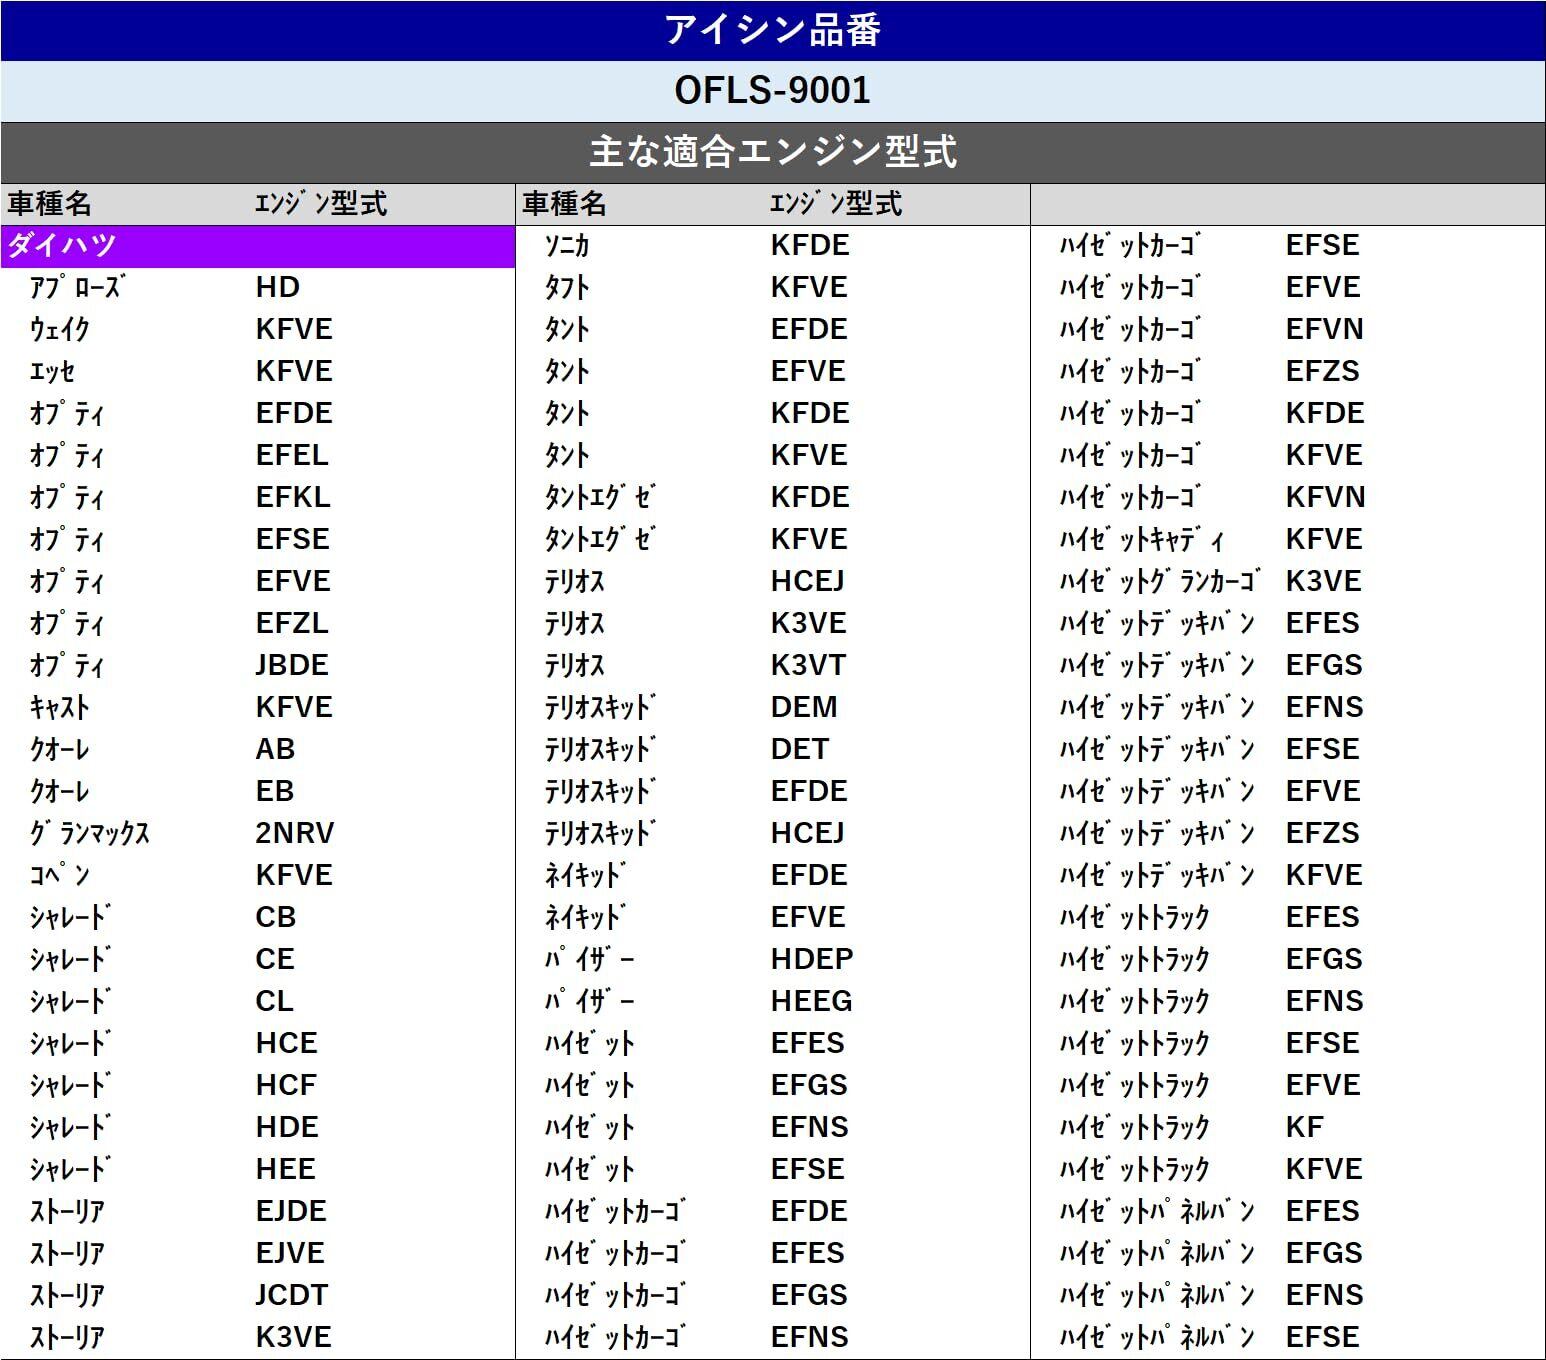Select the JBDE engine code for オプティ

[292, 665]
